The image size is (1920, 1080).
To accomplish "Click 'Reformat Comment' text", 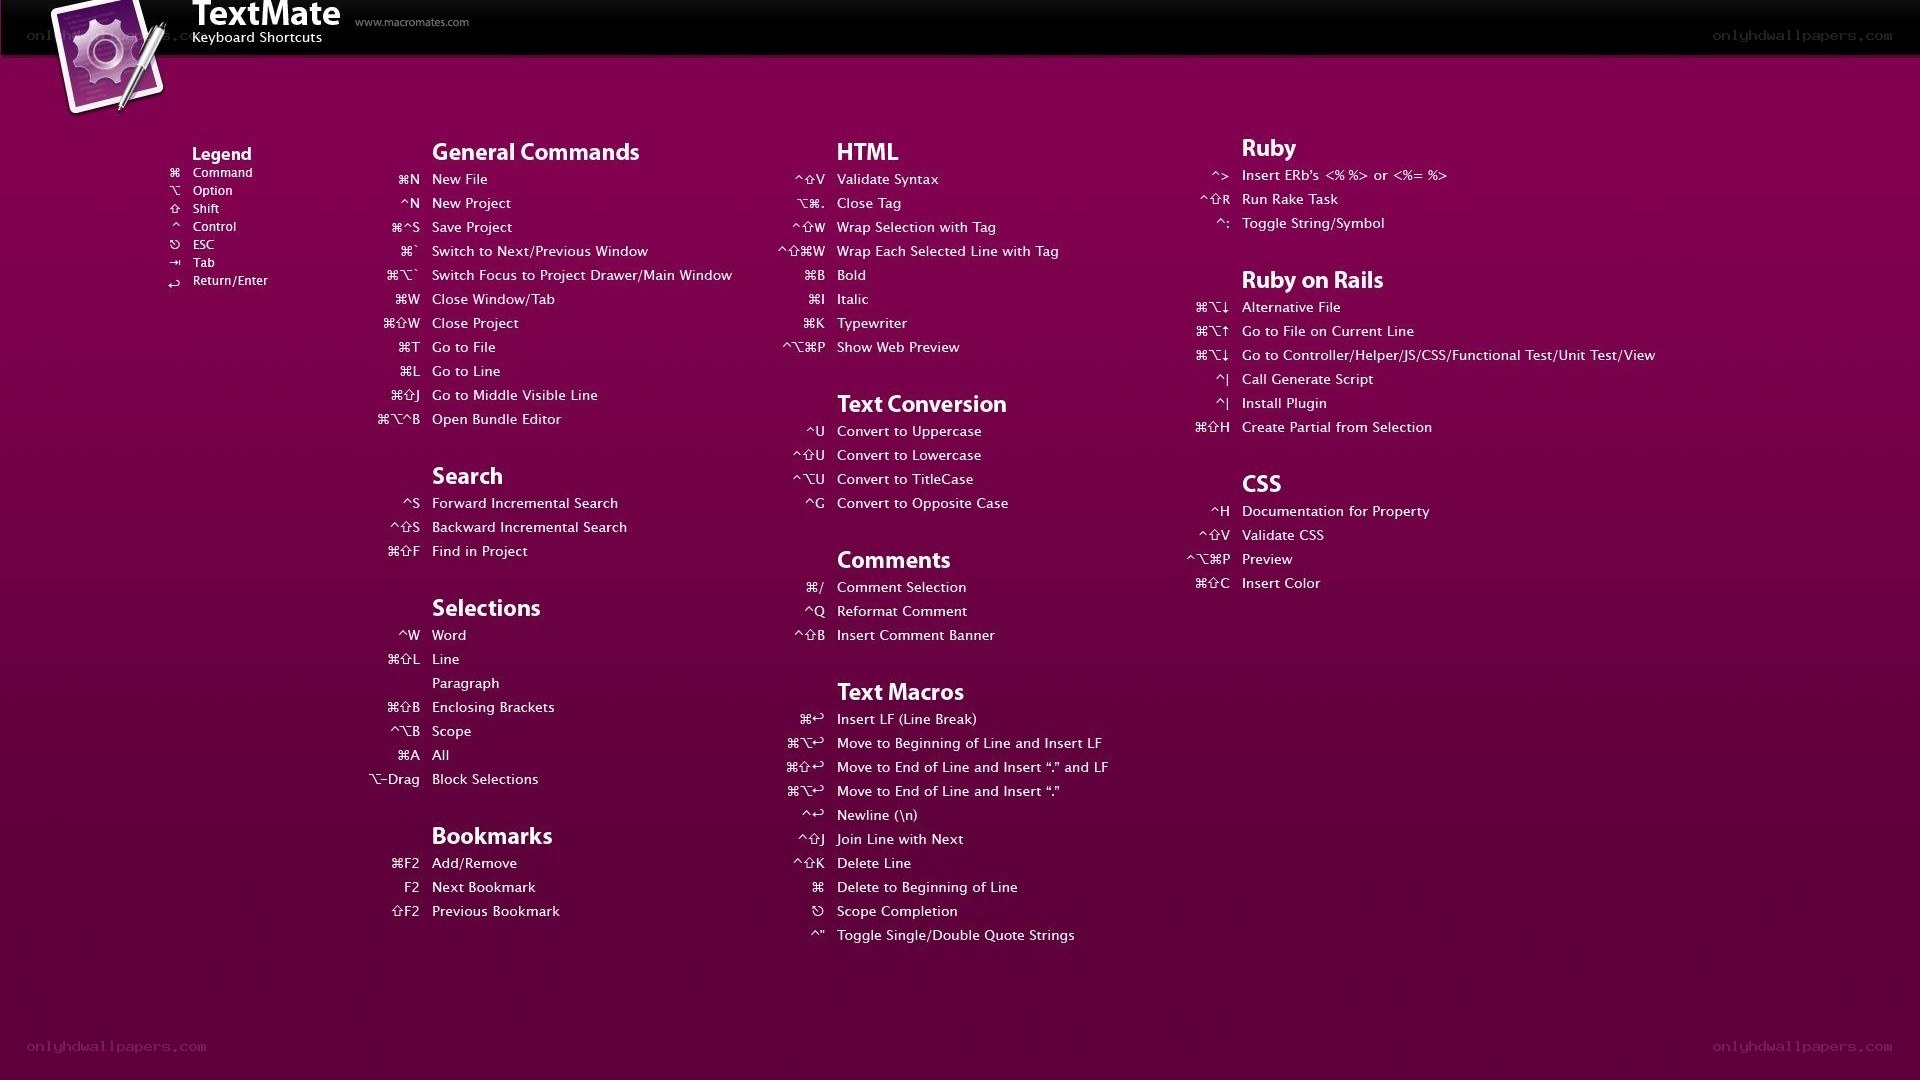I will [902, 612].
